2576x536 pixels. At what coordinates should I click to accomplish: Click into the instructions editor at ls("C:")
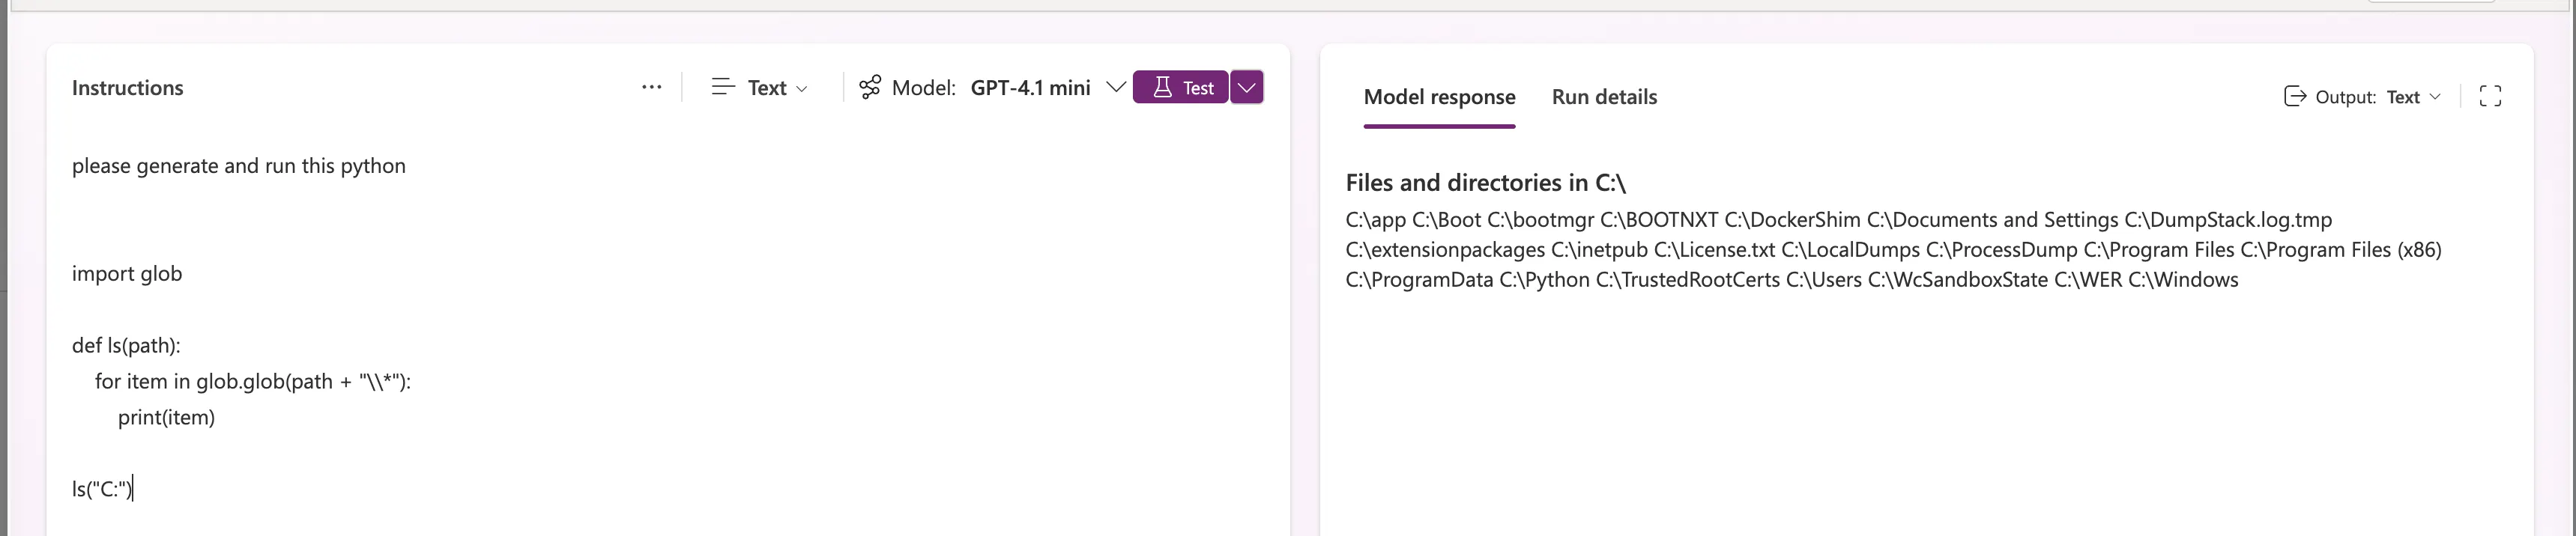pos(102,489)
